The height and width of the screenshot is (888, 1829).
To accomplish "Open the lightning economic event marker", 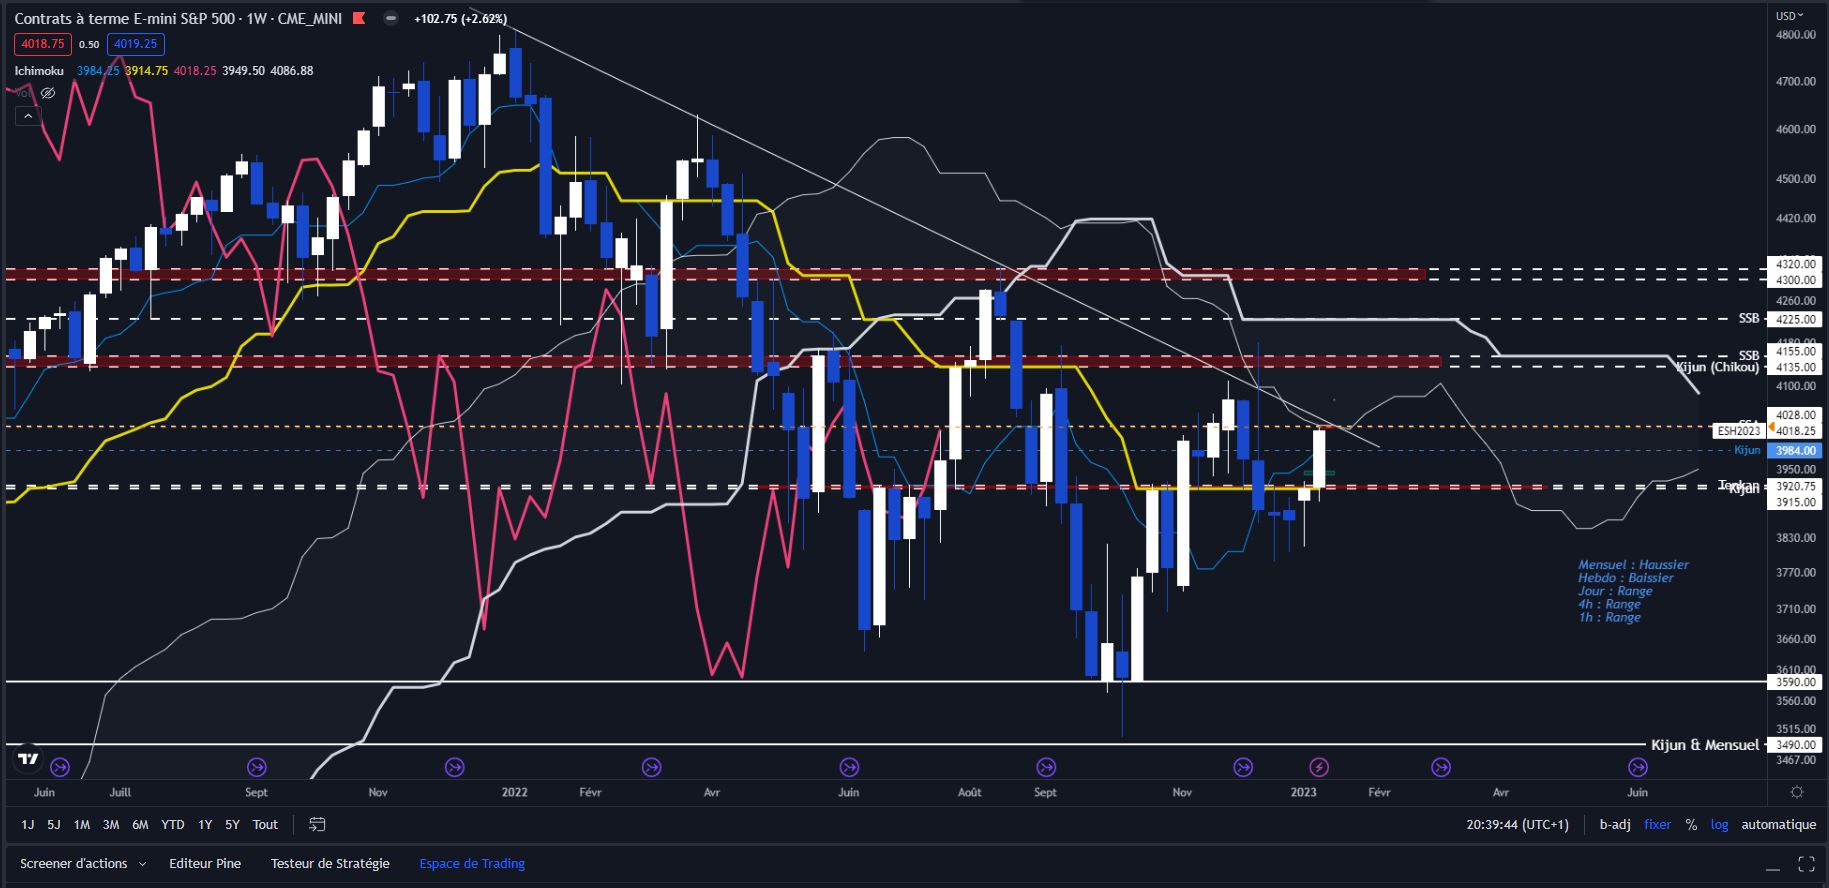I will [x=1319, y=767].
